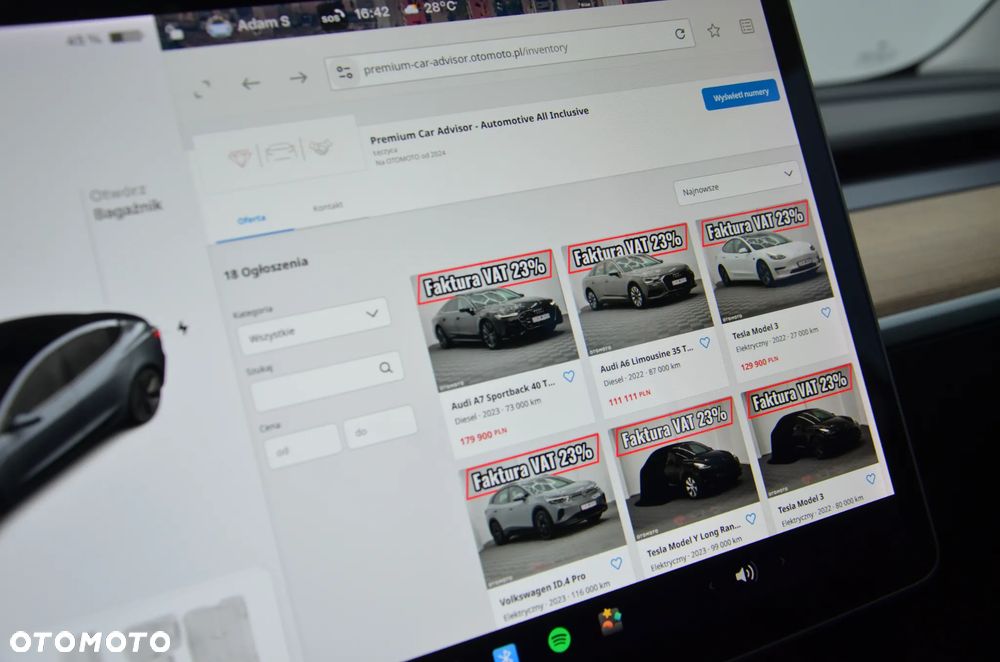Viewport: 1000px width, 662px height.
Task: Open the Bluetooth icon in Tesla dock
Action: coord(506,653)
